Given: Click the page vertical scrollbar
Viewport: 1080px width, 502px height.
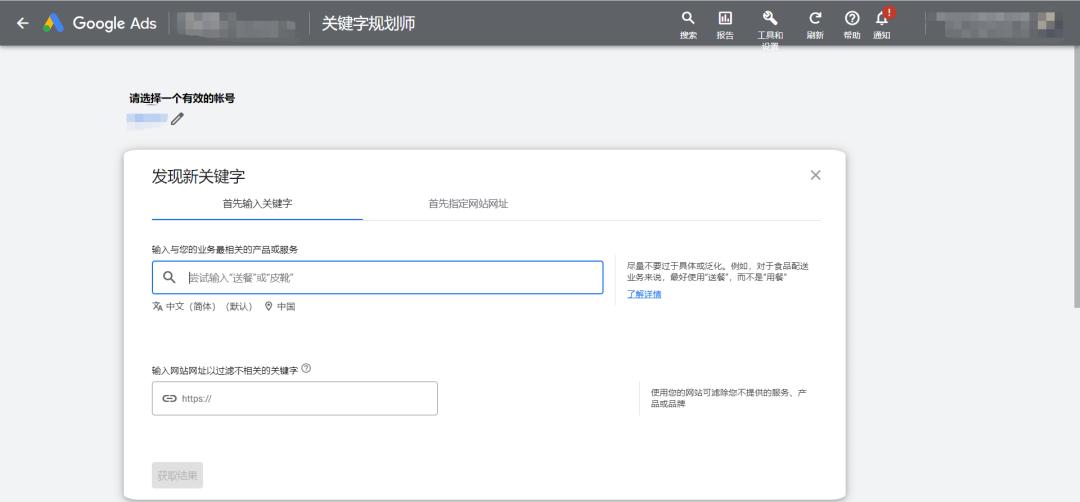Looking at the screenshot, I should point(1077,176).
